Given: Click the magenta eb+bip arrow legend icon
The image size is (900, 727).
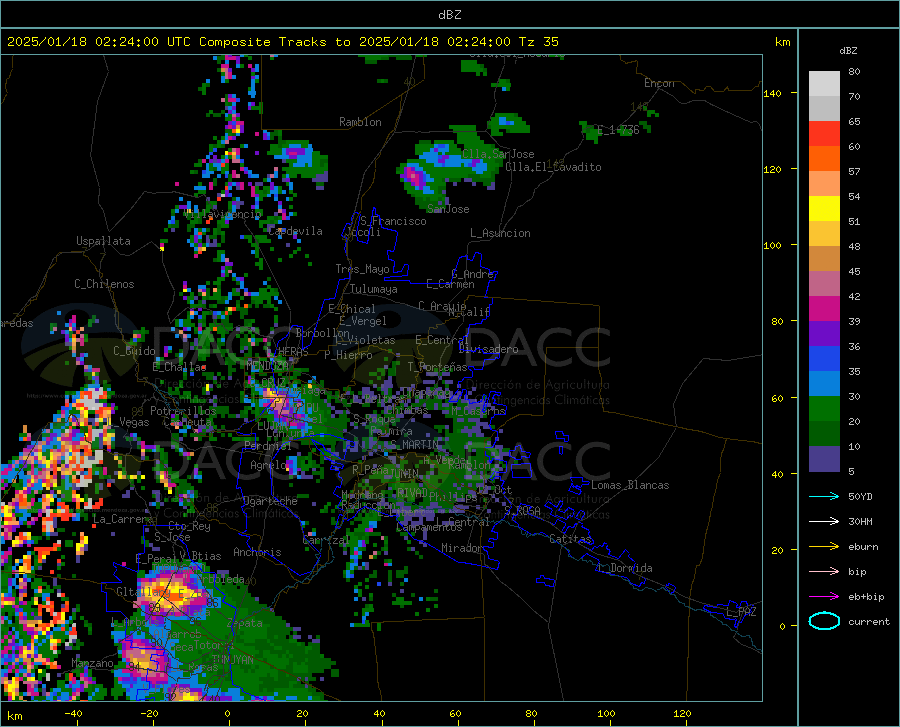Looking at the screenshot, I should [x=824, y=597].
